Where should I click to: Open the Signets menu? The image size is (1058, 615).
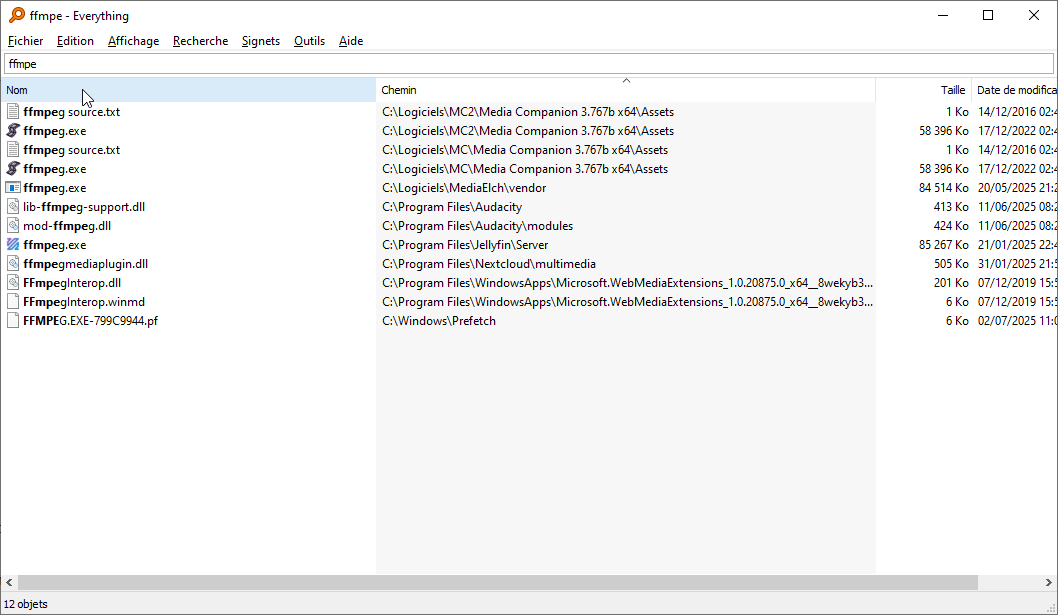(260, 41)
